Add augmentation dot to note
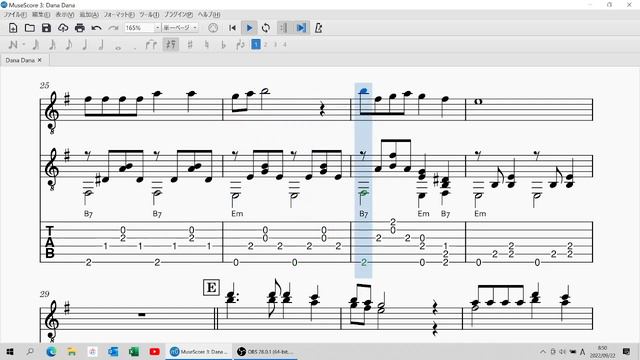Screen dimensions: 640x360 [135, 48]
